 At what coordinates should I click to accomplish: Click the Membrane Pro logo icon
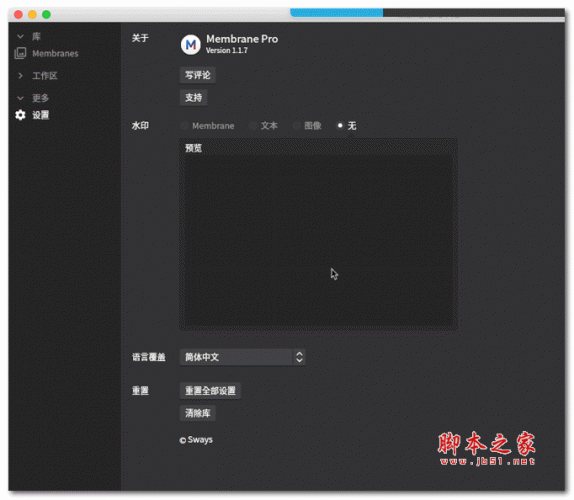(191, 45)
